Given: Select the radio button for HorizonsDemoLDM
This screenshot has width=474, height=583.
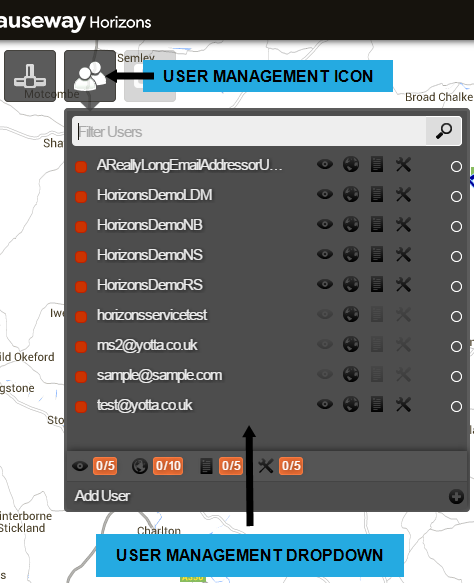Looking at the screenshot, I should (x=456, y=196).
